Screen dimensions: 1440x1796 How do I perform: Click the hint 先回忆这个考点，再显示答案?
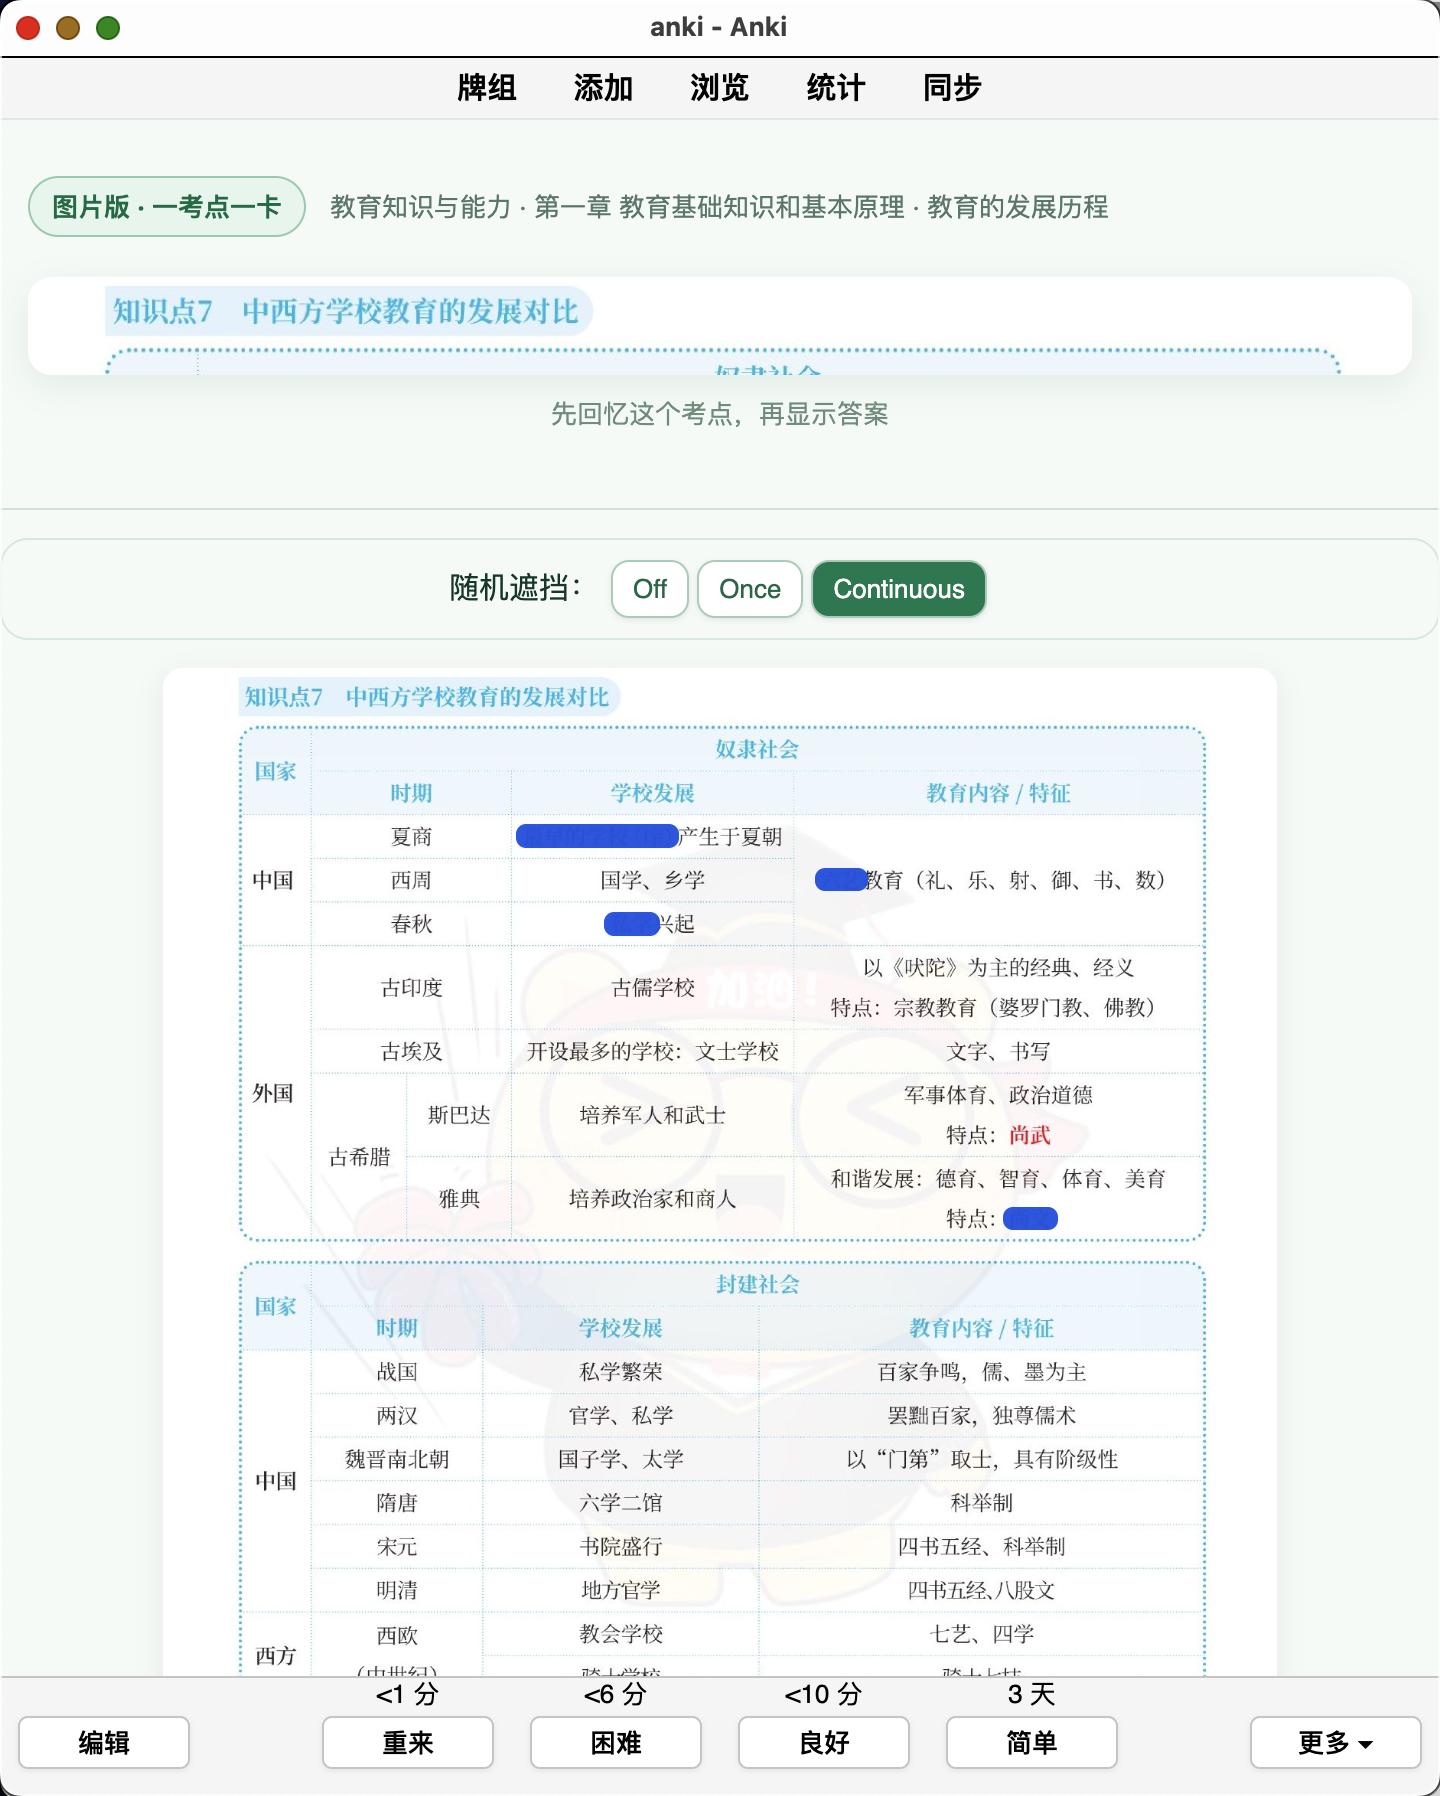[x=720, y=414]
